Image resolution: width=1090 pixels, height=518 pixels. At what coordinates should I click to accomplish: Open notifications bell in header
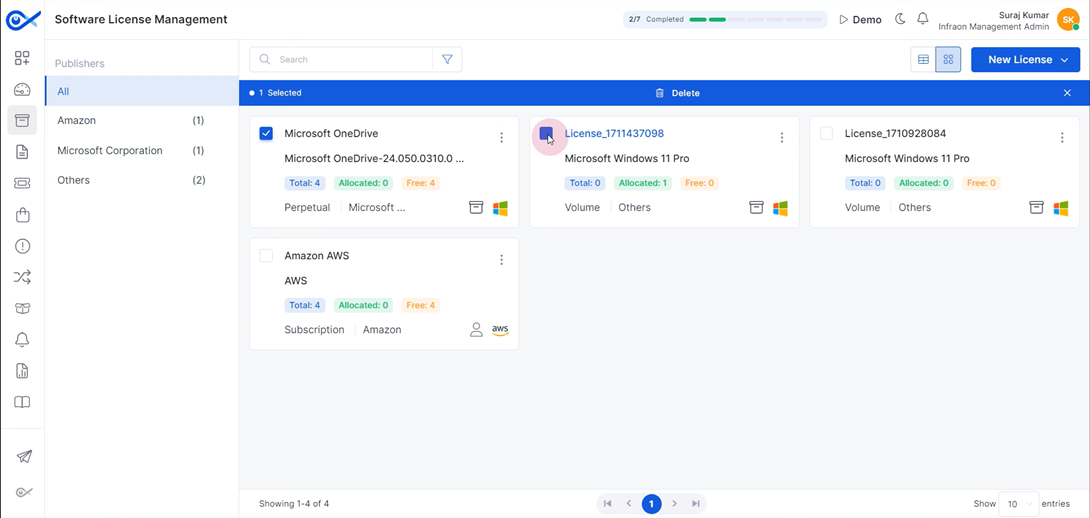(923, 19)
